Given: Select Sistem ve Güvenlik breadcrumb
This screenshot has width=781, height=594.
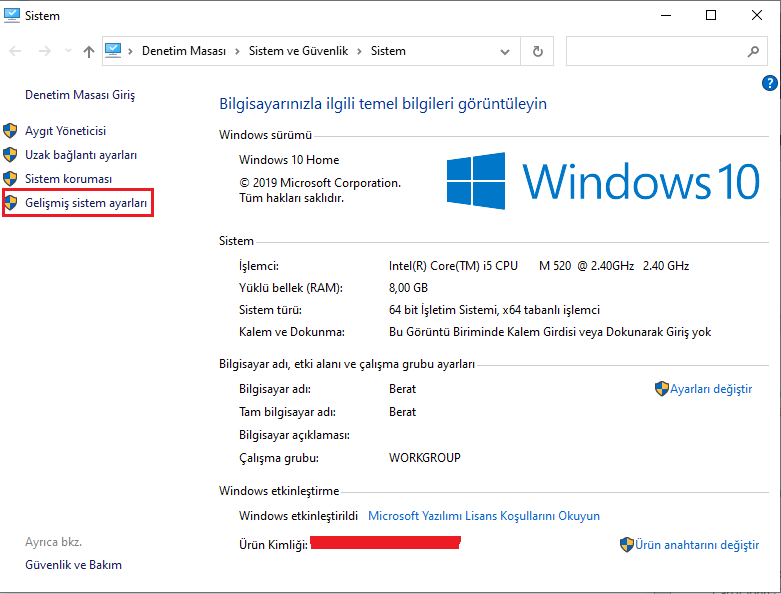Looking at the screenshot, I should point(298,51).
